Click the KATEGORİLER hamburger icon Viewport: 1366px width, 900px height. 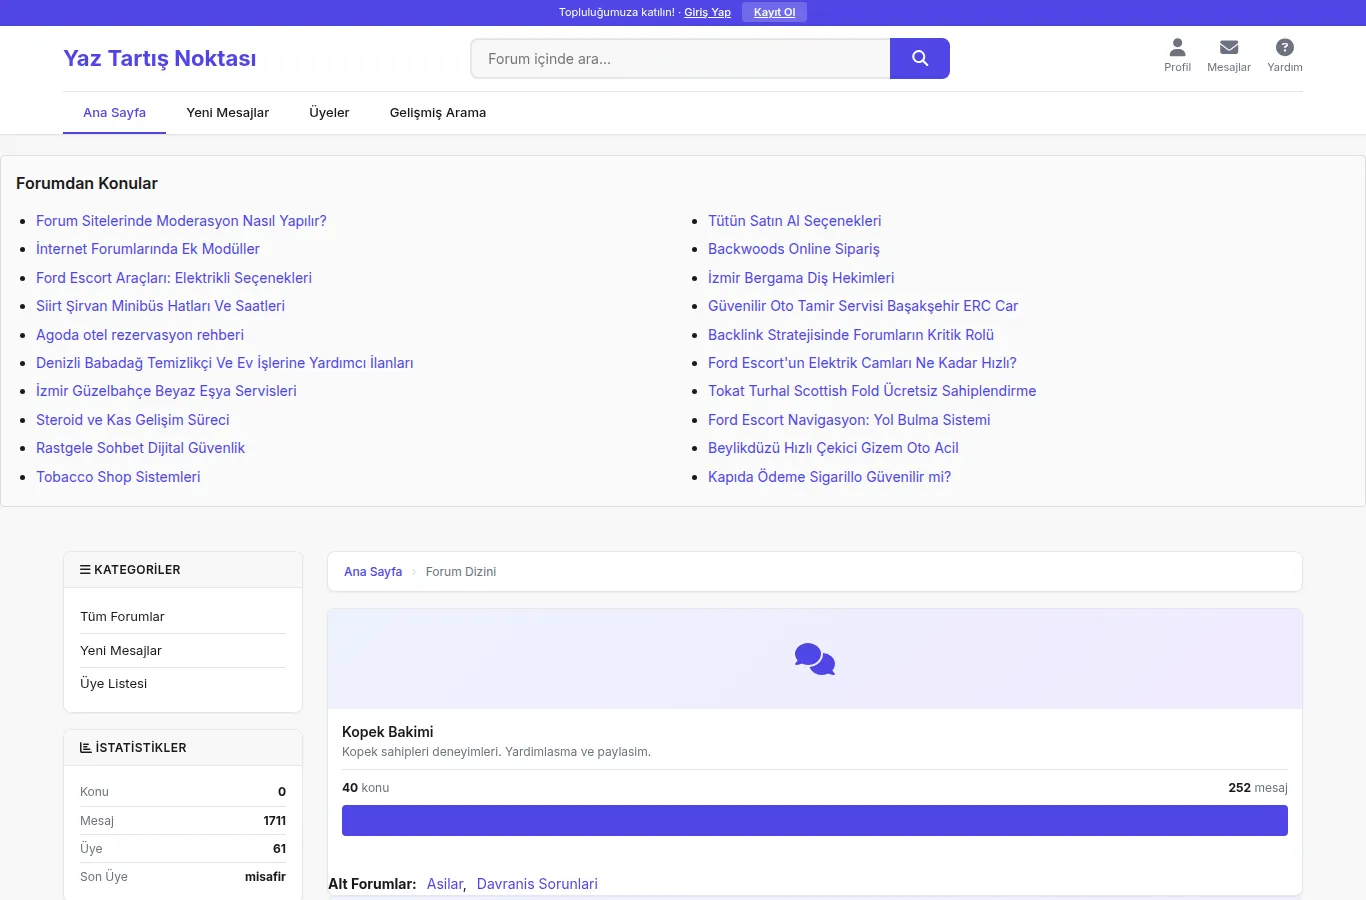pyautogui.click(x=85, y=570)
